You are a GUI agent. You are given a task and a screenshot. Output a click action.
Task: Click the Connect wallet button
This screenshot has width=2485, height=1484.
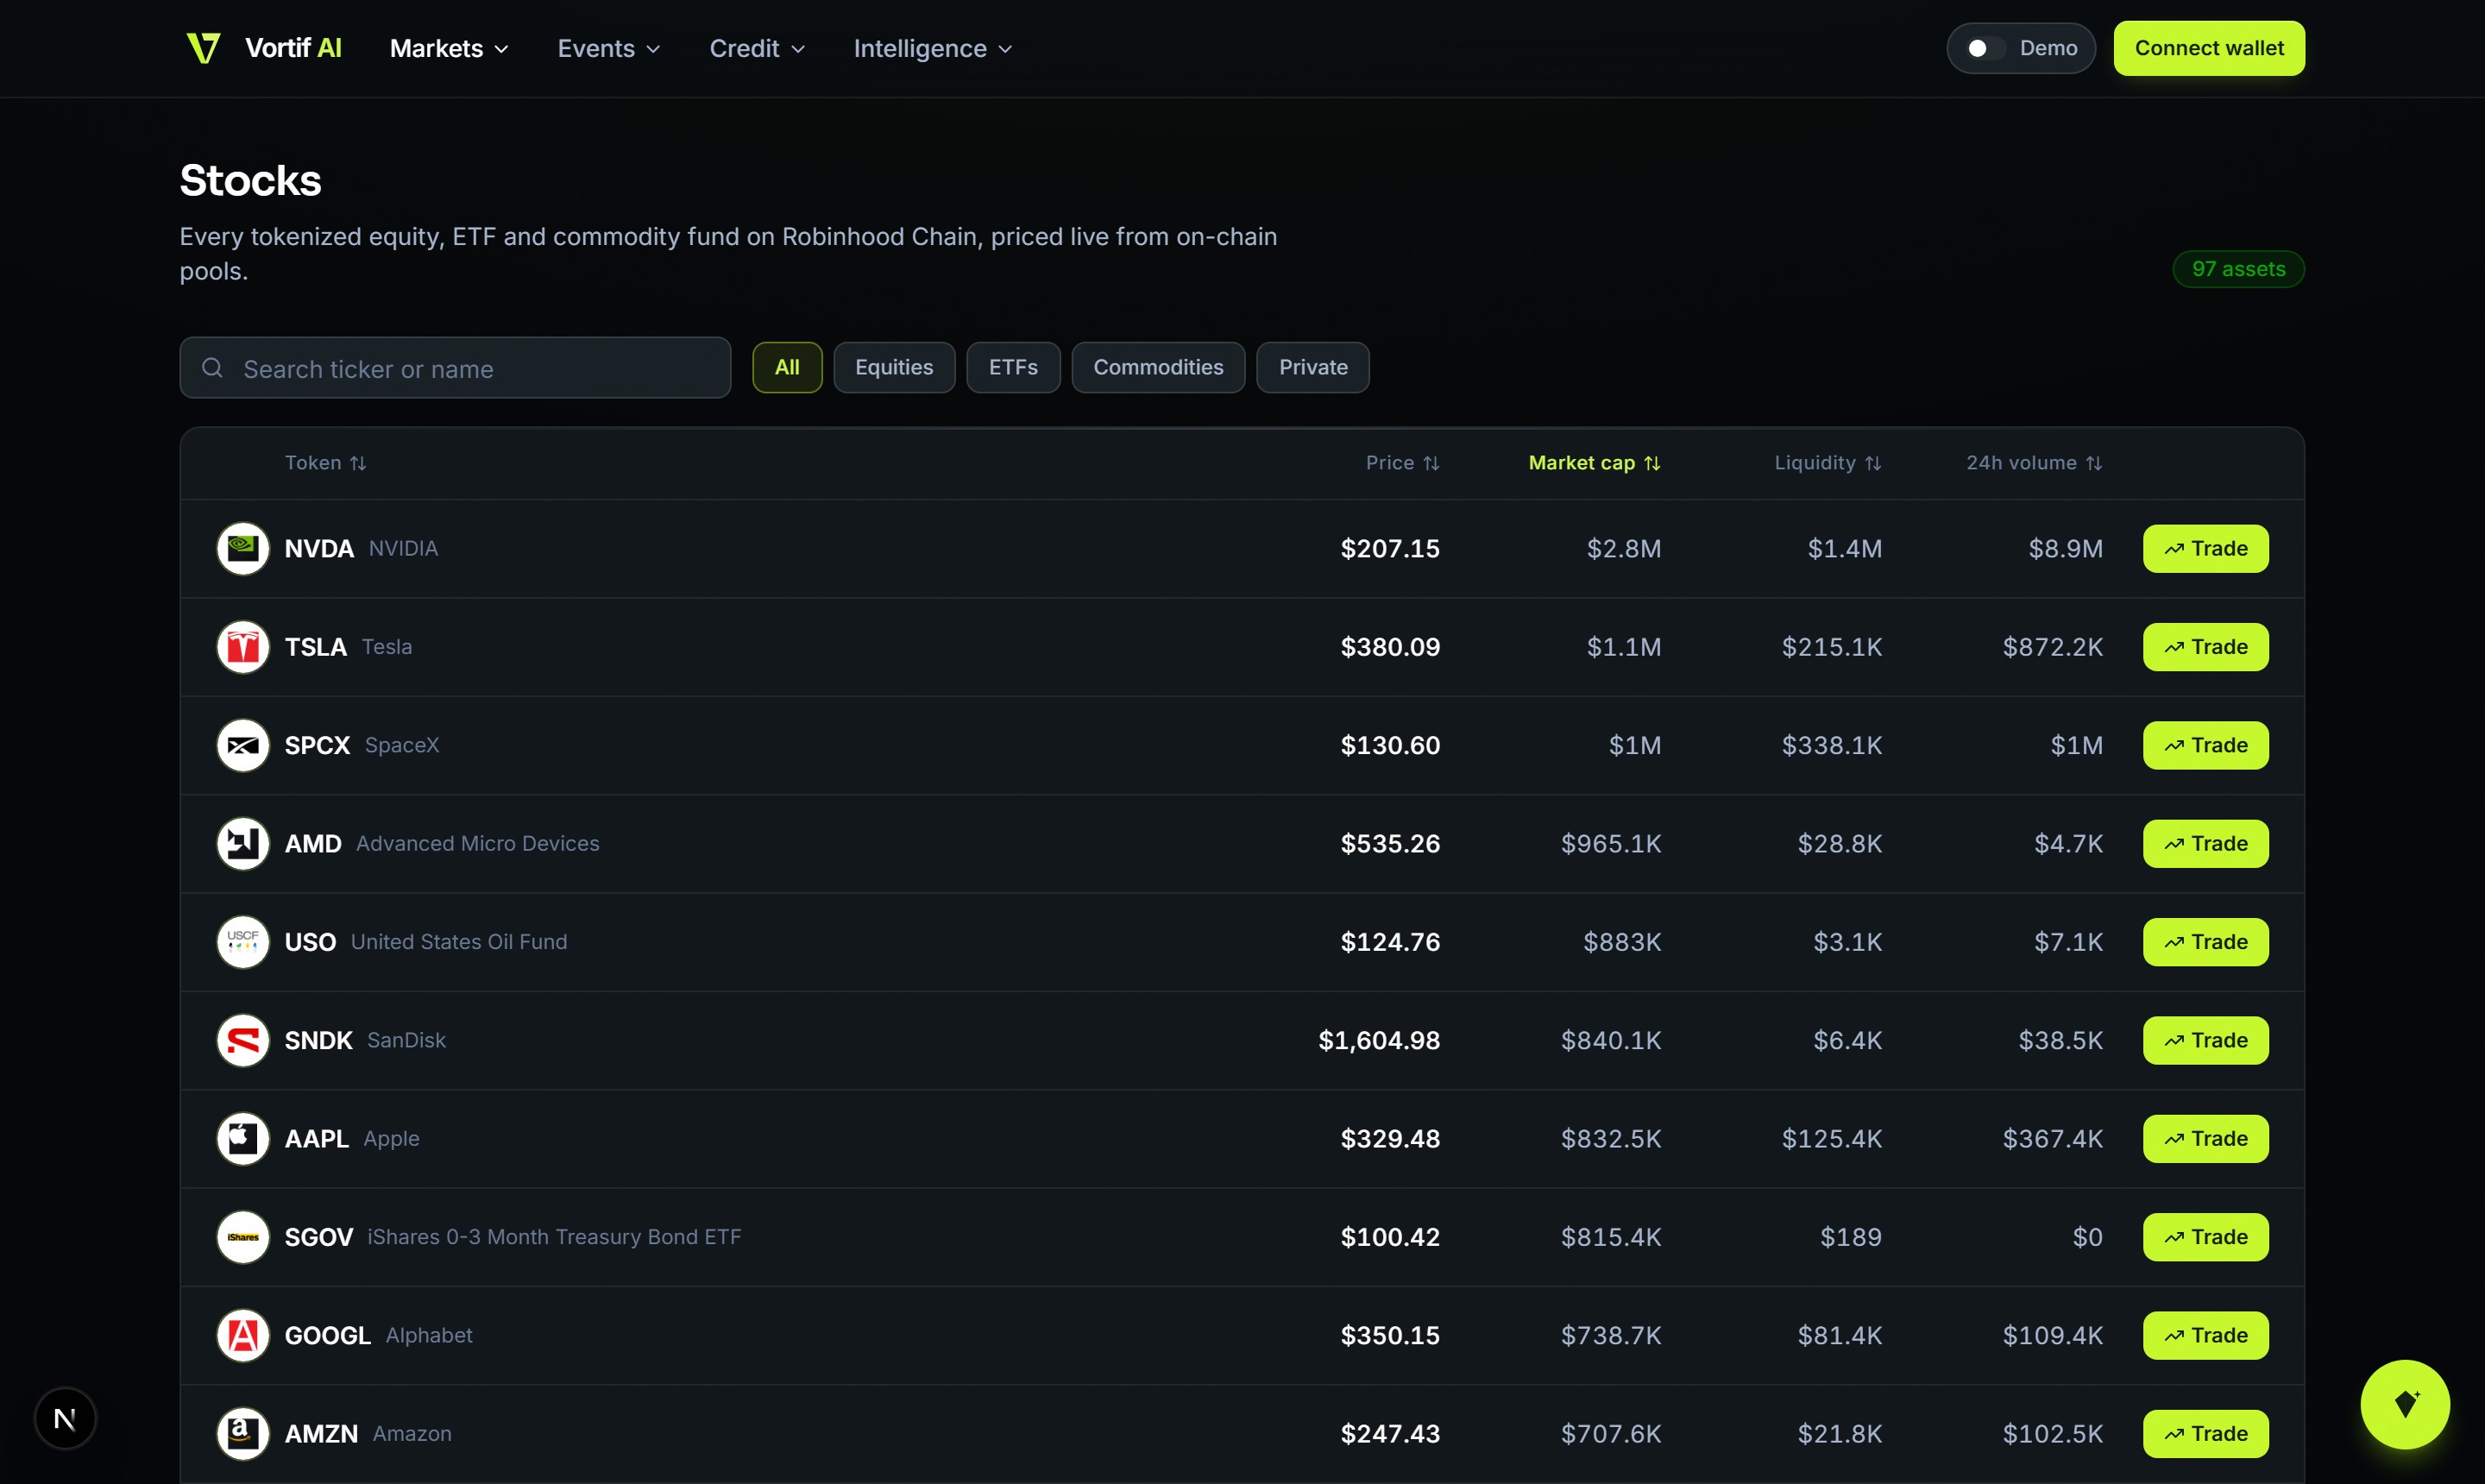[x=2209, y=48]
